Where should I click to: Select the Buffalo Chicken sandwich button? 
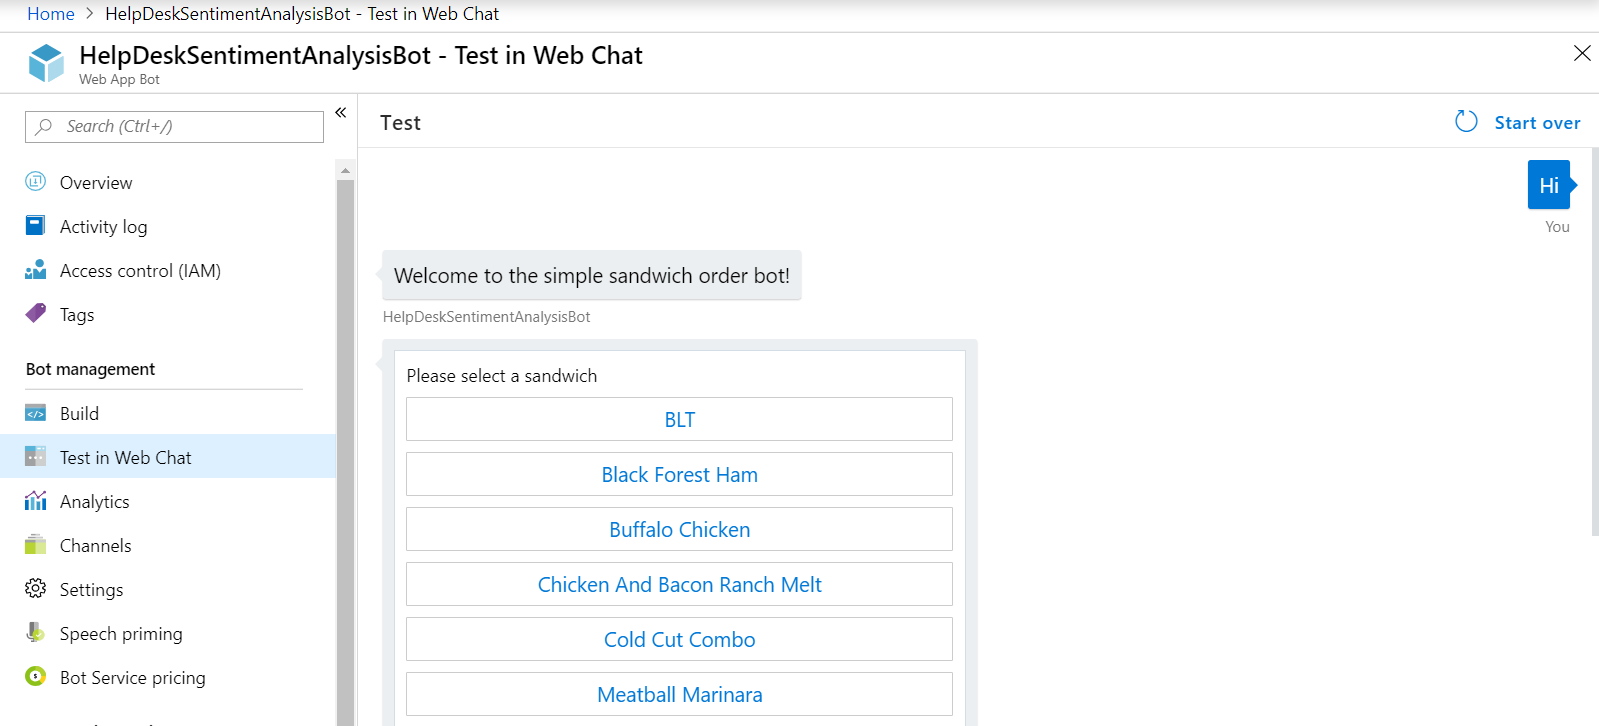[x=679, y=529]
